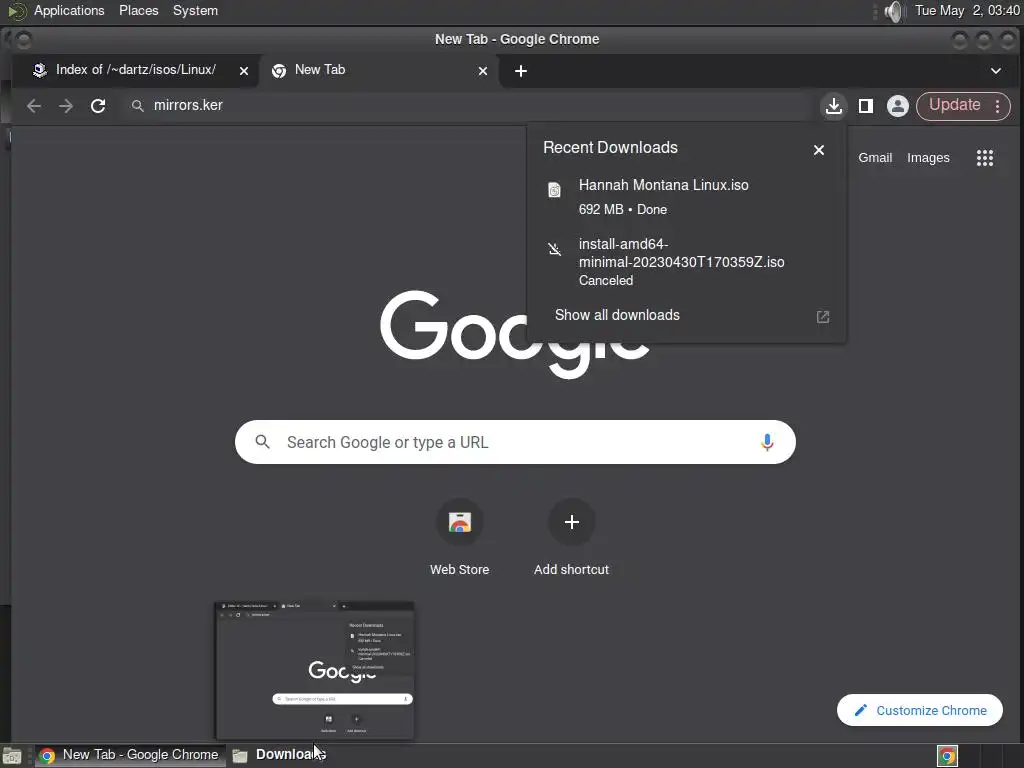Select the New Tab tab

379,70
